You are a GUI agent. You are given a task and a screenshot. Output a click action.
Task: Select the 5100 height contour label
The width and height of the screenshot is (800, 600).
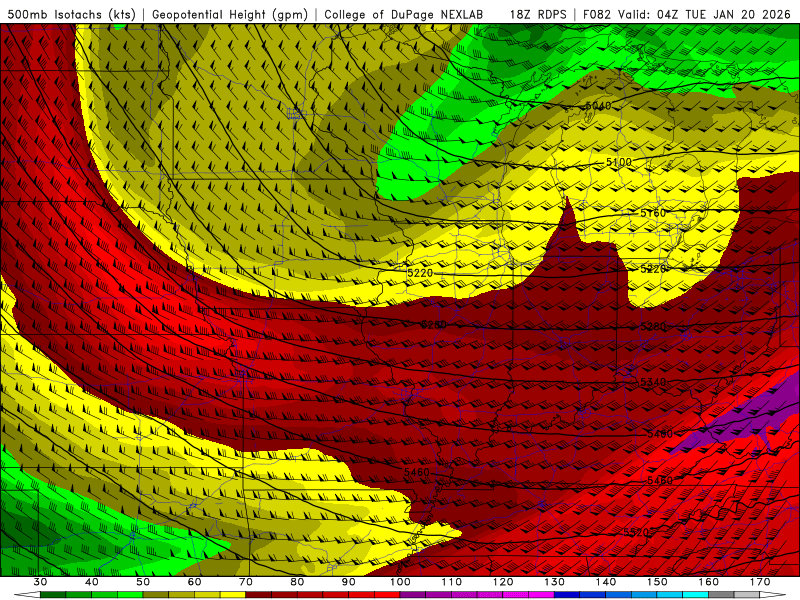tap(618, 162)
